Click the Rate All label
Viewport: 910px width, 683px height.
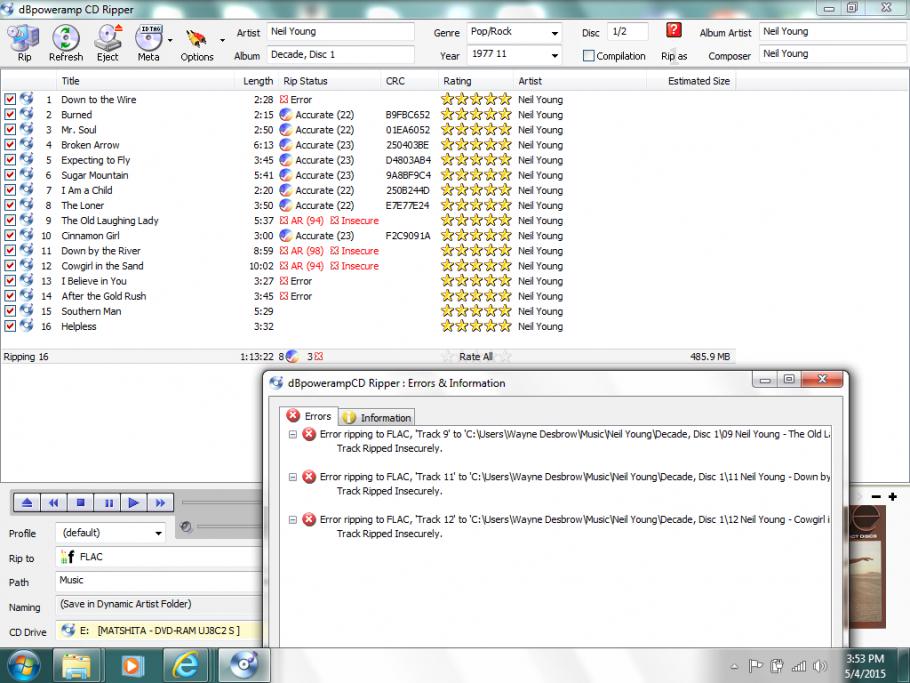(x=475, y=356)
